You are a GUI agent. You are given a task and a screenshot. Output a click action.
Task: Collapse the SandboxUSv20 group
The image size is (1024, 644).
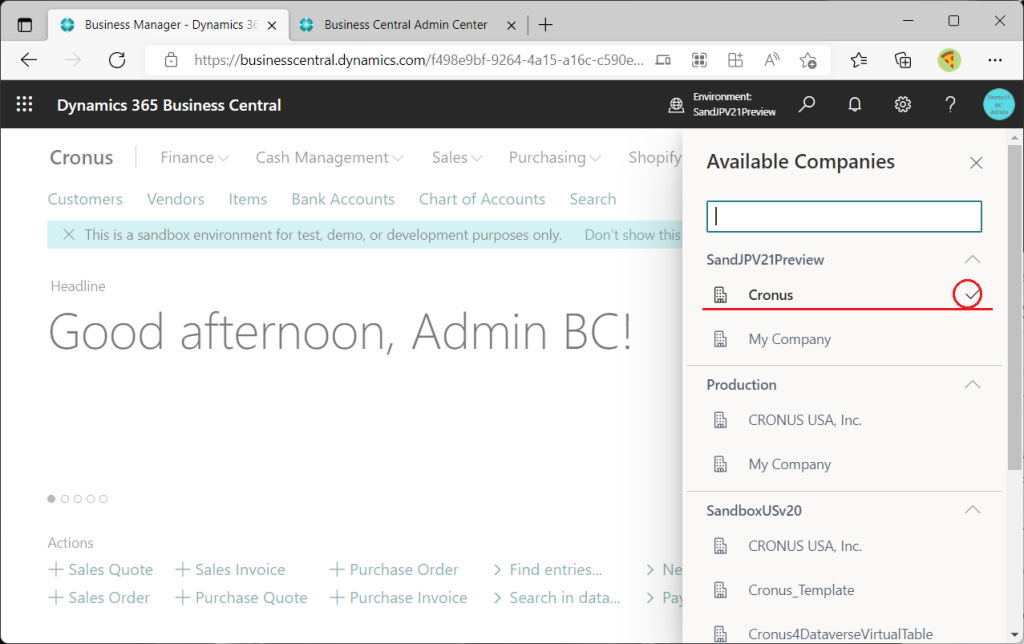[972, 510]
